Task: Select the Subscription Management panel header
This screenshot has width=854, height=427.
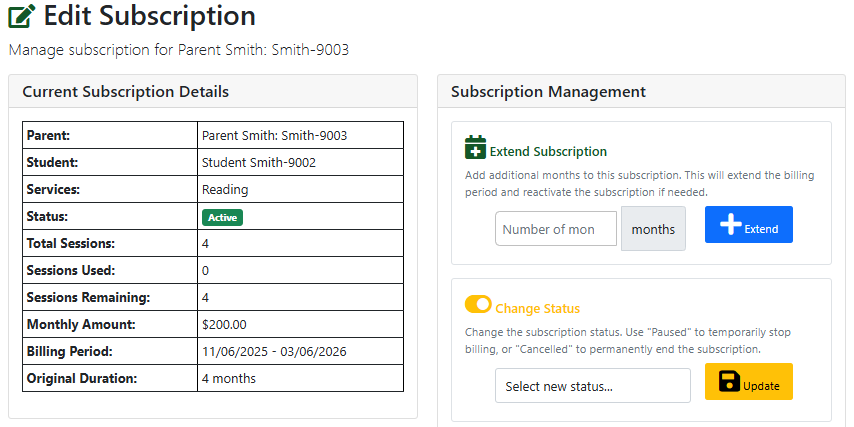Action: pyautogui.click(x=548, y=92)
